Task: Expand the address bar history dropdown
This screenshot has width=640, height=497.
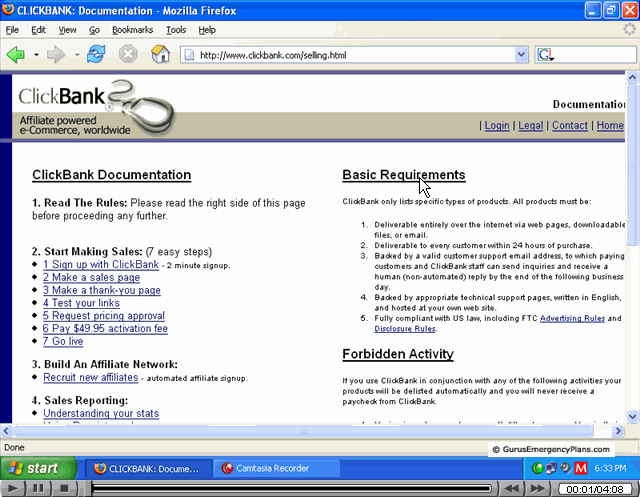Action: pyautogui.click(x=521, y=55)
